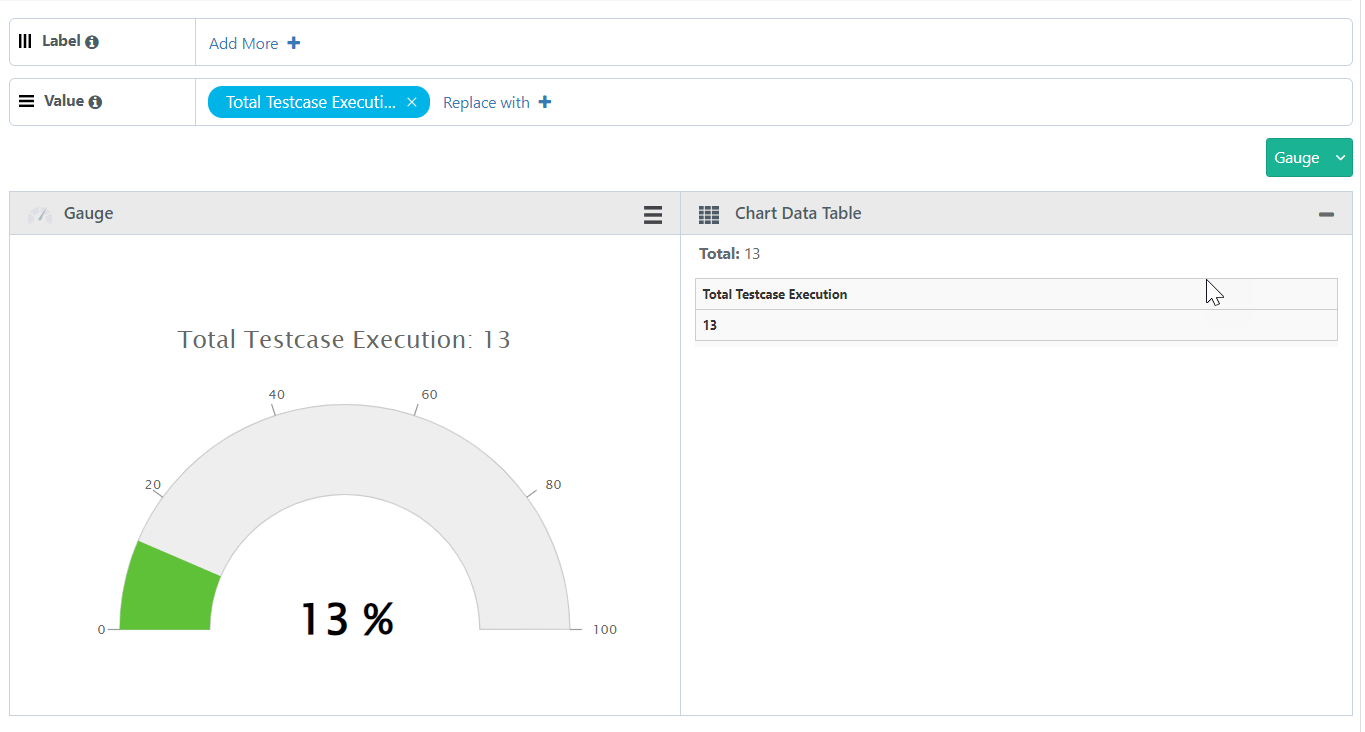Remove the Total Testcase Execution value chip
The image size is (1365, 732).
click(412, 102)
